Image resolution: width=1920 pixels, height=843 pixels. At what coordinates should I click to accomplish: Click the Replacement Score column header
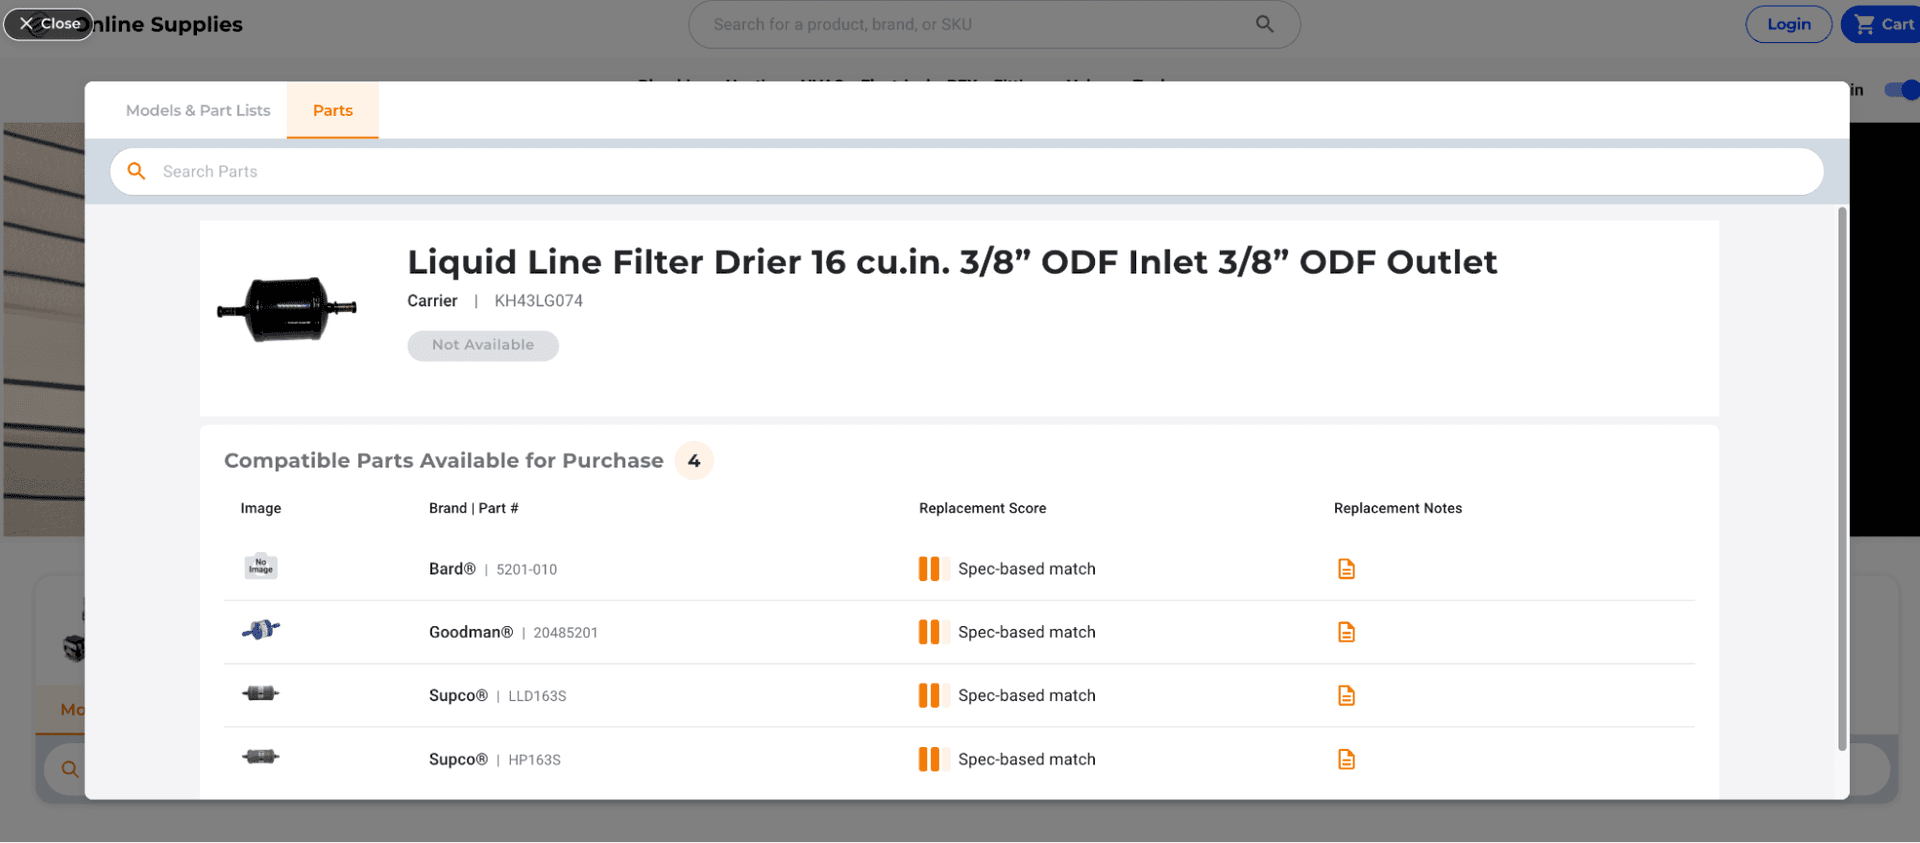[x=982, y=508]
